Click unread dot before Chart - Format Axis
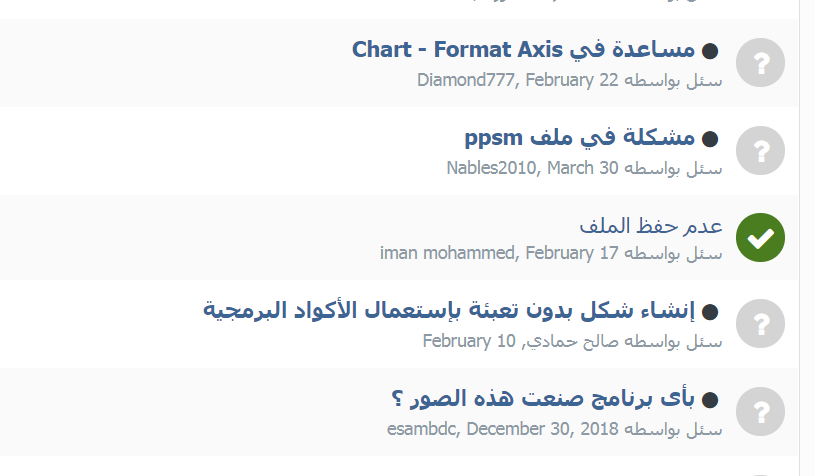Viewport: 815px width, 476px height. (x=710, y=51)
